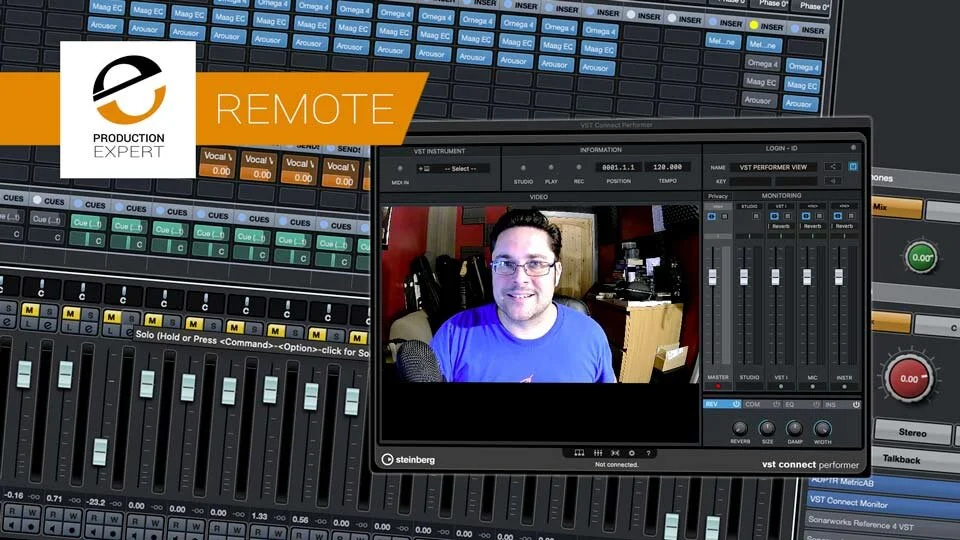This screenshot has height=540, width=960.
Task: Click the REC status indicator
Action: click(579, 167)
